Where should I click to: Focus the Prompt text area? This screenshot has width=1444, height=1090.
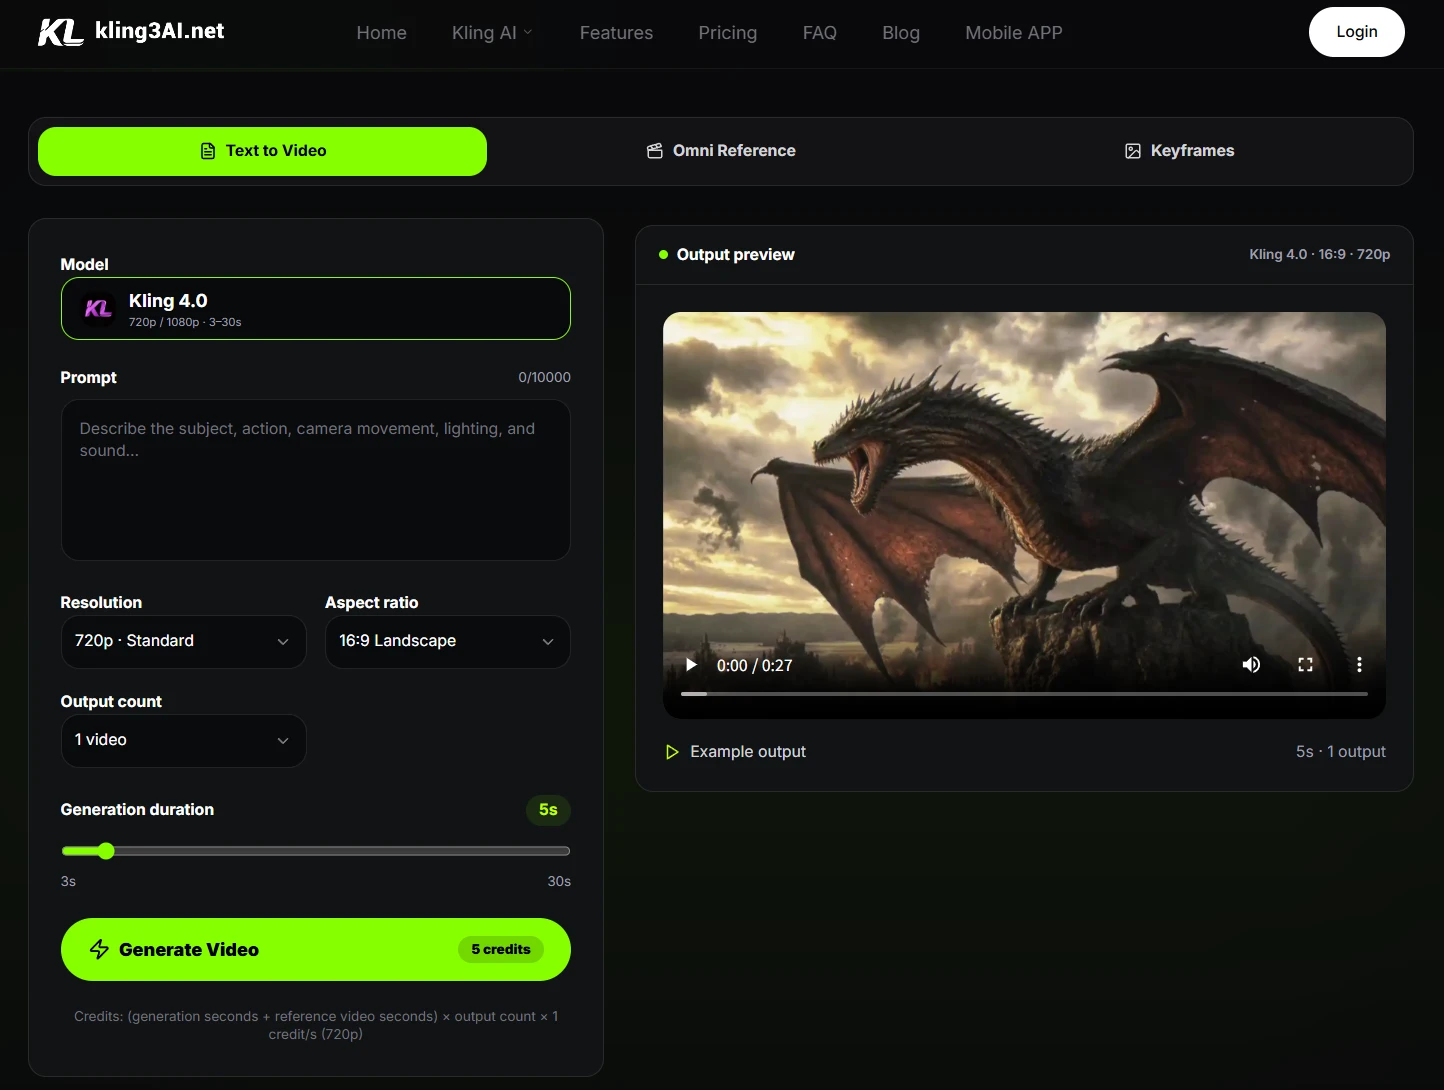pyautogui.click(x=316, y=480)
